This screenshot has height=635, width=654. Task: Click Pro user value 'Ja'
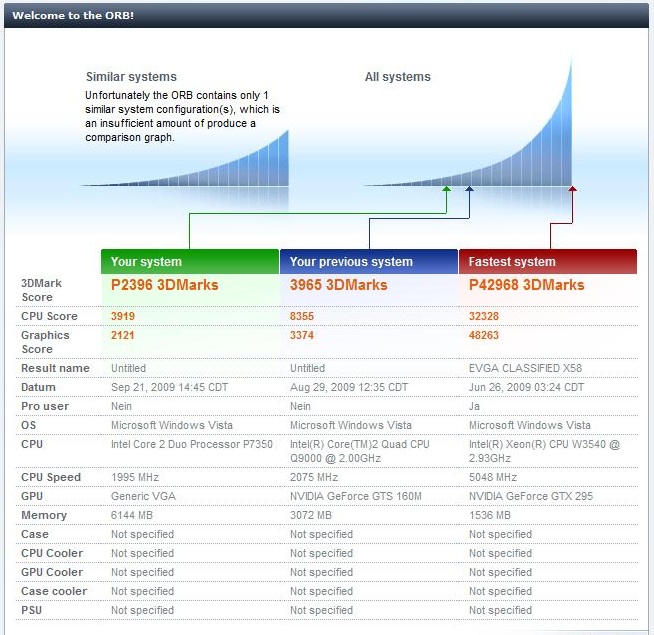(474, 406)
